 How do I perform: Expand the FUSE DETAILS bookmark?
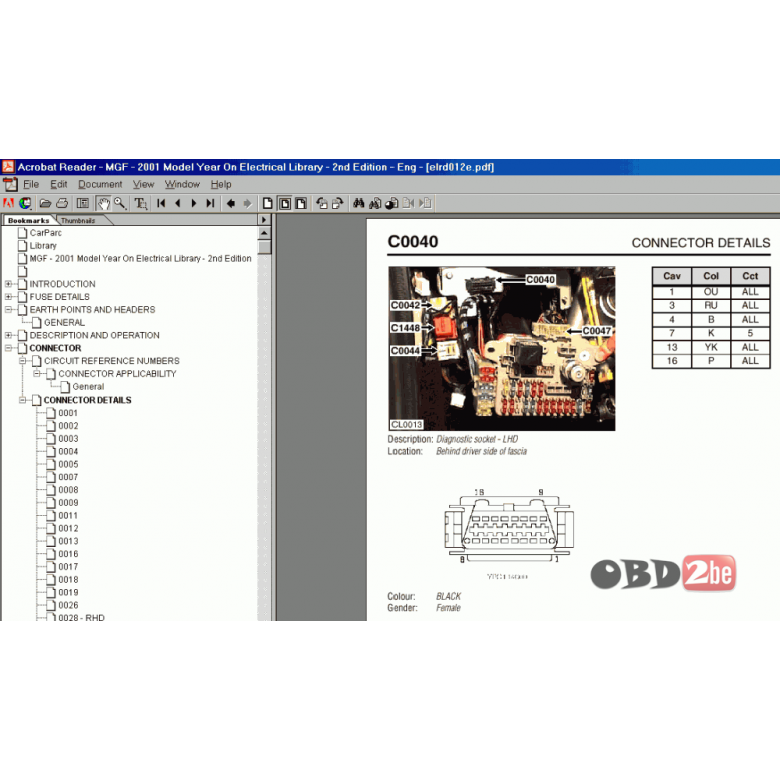[x=8, y=297]
